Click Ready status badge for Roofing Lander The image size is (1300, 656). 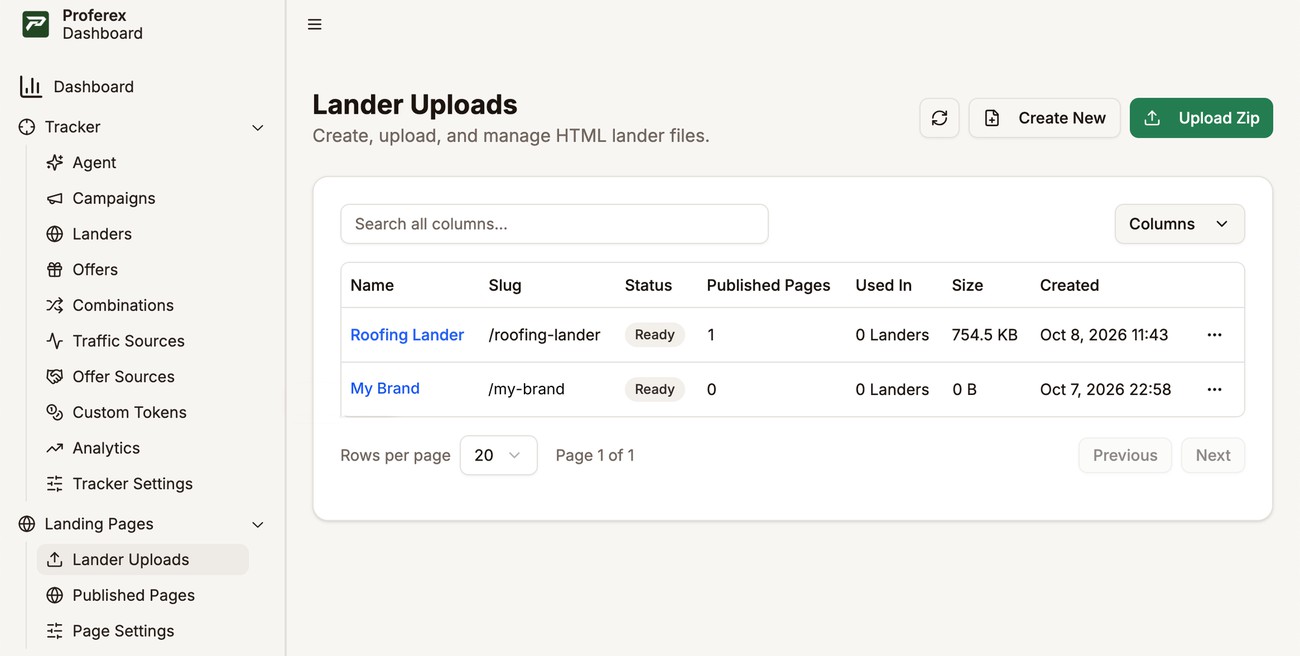pos(655,335)
